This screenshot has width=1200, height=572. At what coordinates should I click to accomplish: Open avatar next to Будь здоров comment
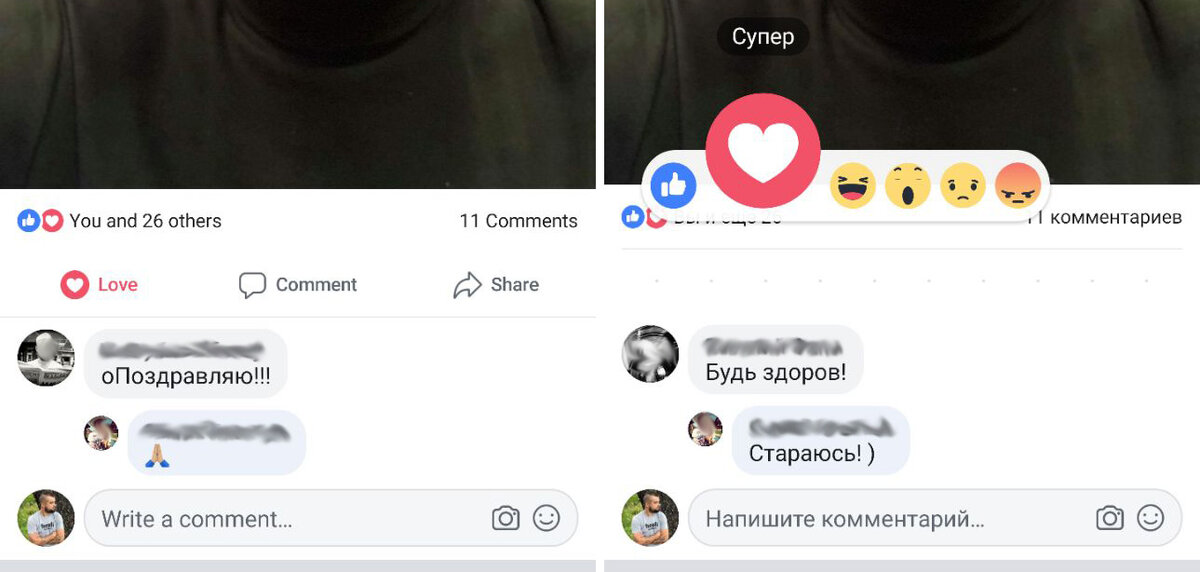650,354
